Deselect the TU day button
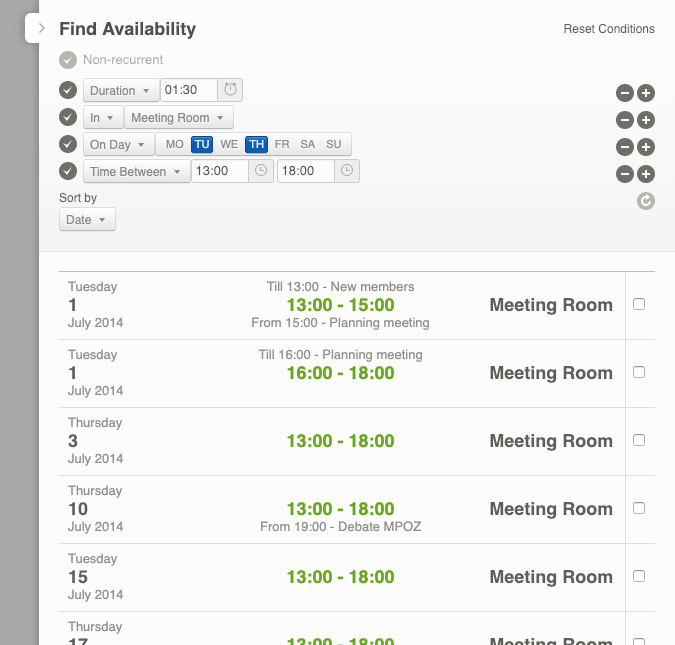The width and height of the screenshot is (675, 645). [202, 144]
